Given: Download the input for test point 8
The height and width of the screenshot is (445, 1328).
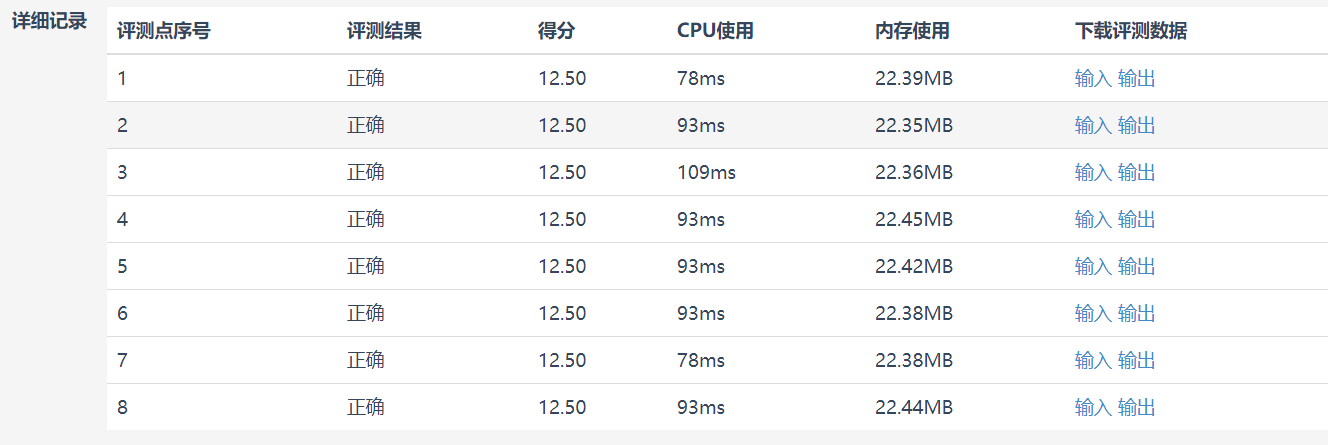Looking at the screenshot, I should pos(1093,407).
